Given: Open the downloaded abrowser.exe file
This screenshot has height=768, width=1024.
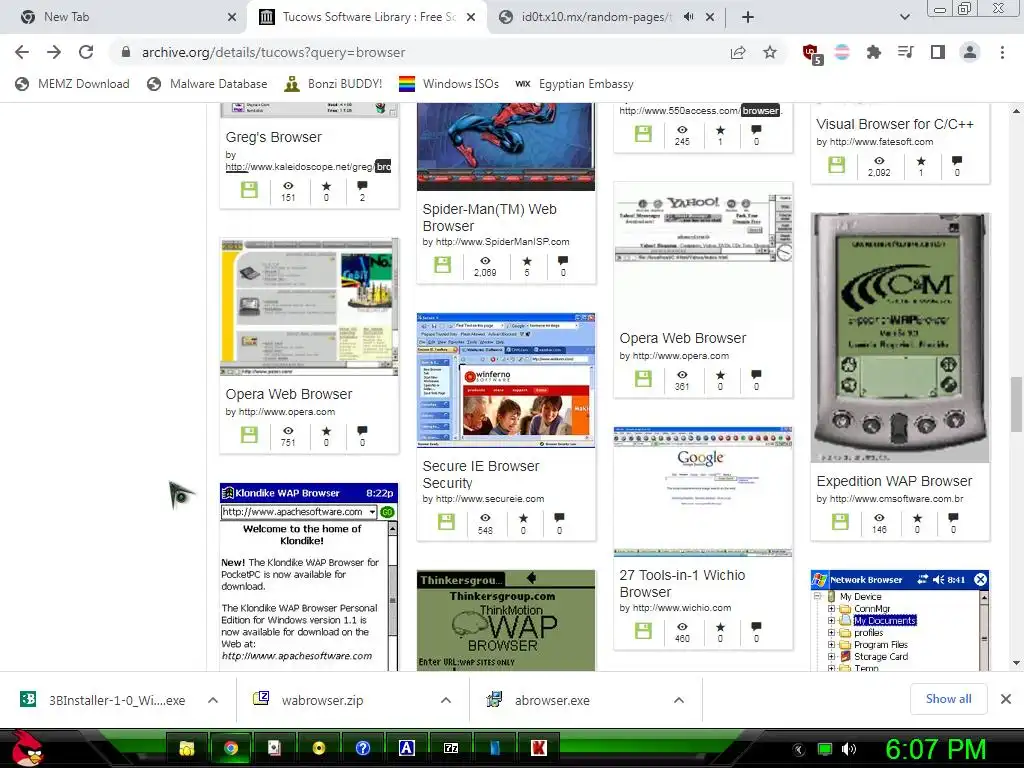Looking at the screenshot, I should tap(552, 700).
